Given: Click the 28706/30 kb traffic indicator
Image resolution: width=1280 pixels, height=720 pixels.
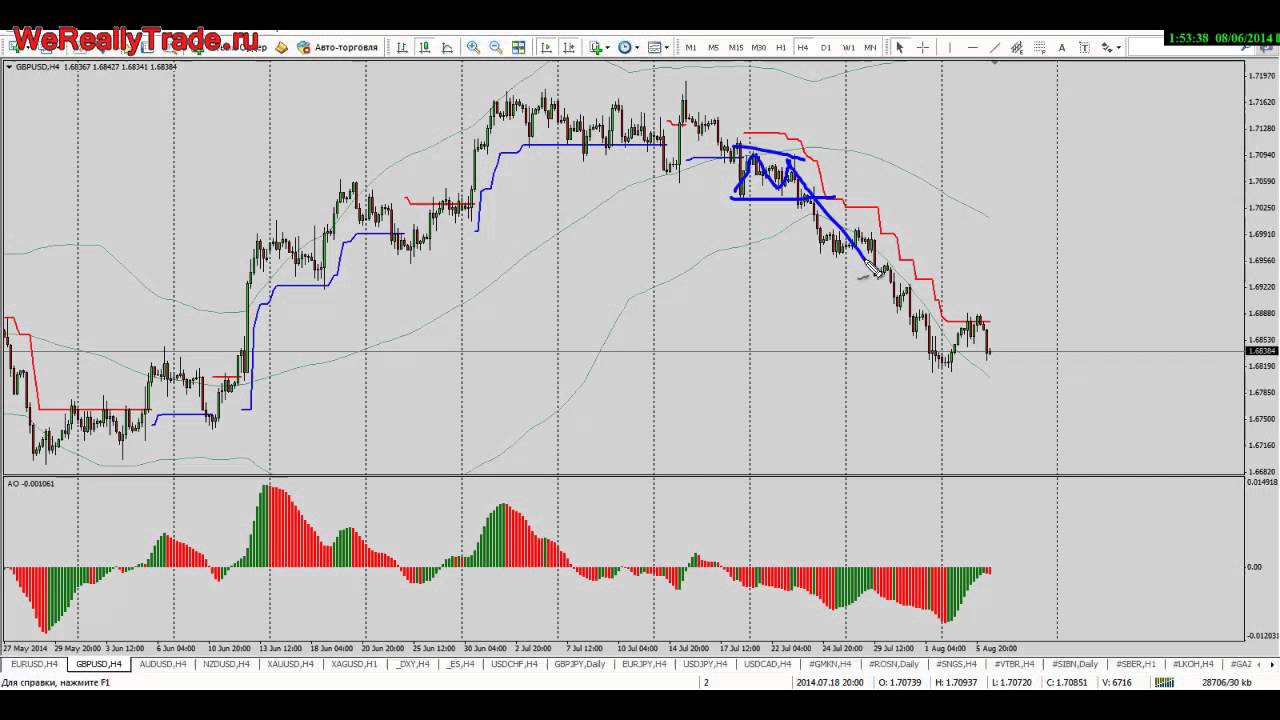Looking at the screenshot, I should (x=1227, y=682).
